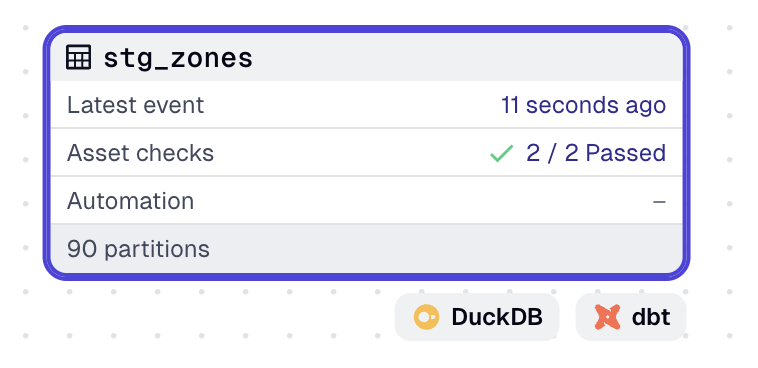This screenshot has height=368, width=758.
Task: Click the Asset checks label
Action: 140,153
